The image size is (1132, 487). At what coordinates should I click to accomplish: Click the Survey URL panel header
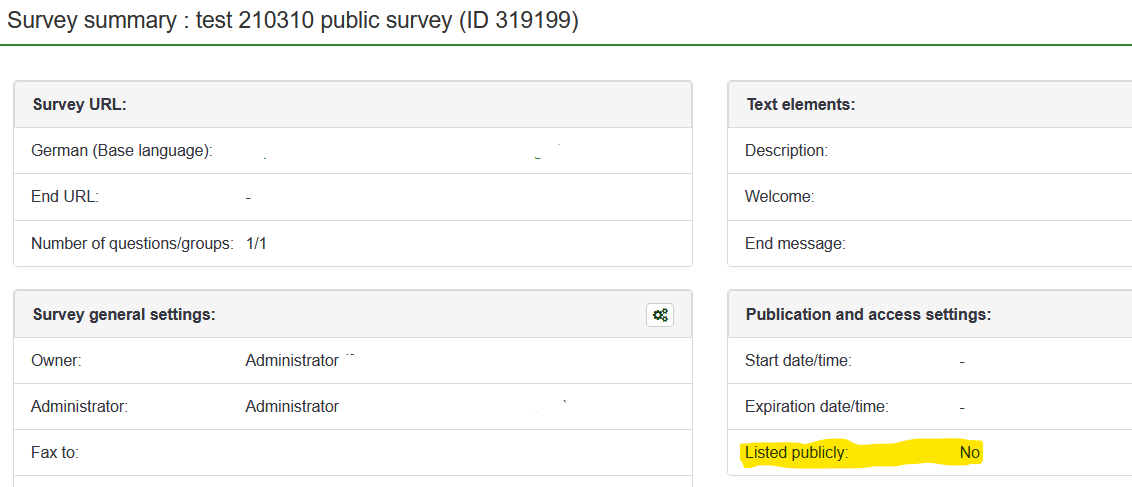click(x=80, y=104)
